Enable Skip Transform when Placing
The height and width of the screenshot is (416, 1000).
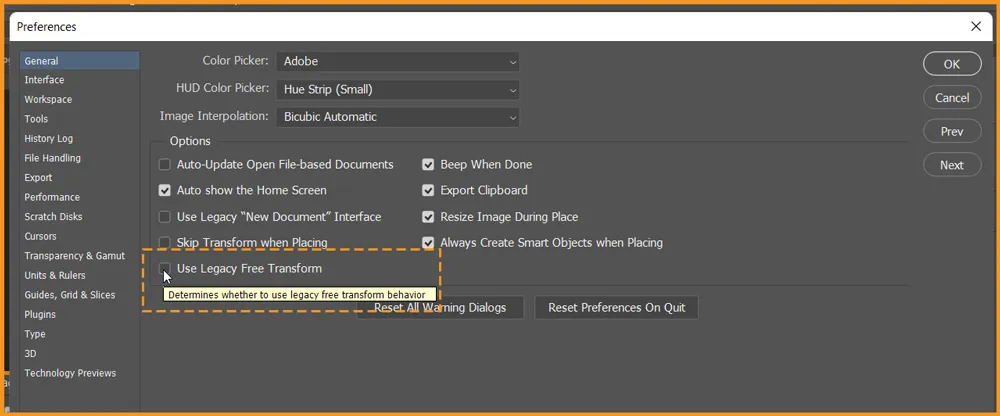pyautogui.click(x=165, y=243)
